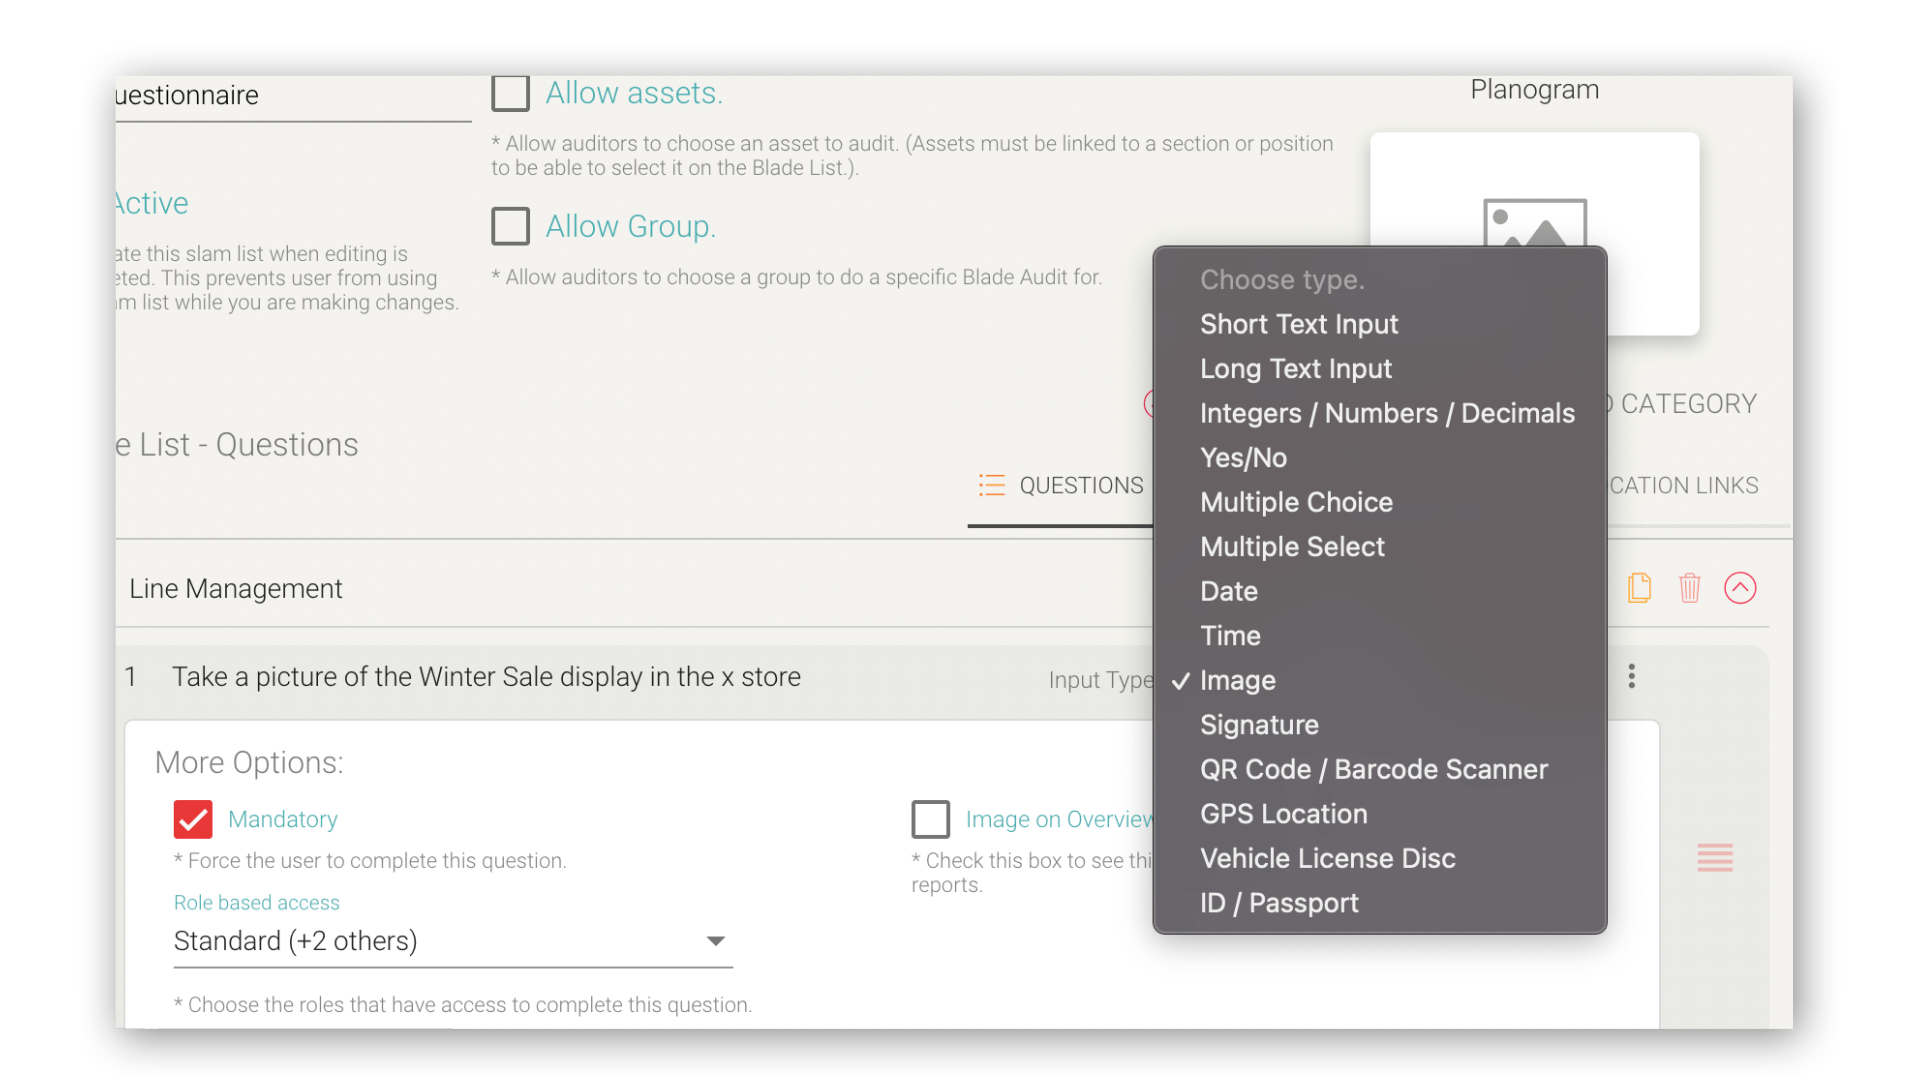Click the drag handle lines icon

[x=1714, y=857]
